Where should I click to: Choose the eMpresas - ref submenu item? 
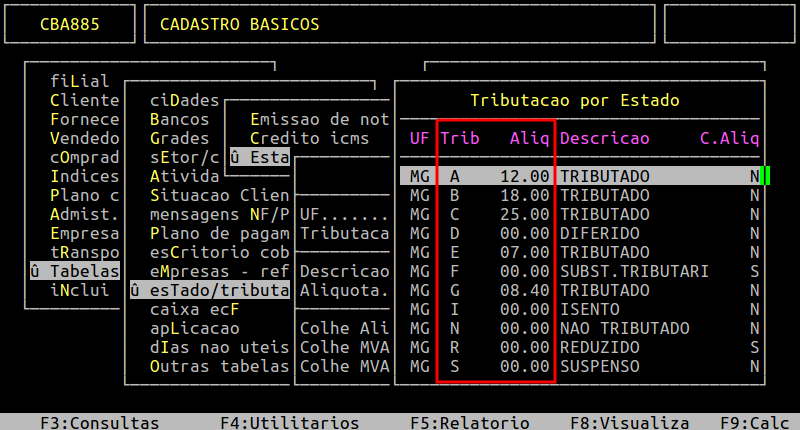coord(219,271)
